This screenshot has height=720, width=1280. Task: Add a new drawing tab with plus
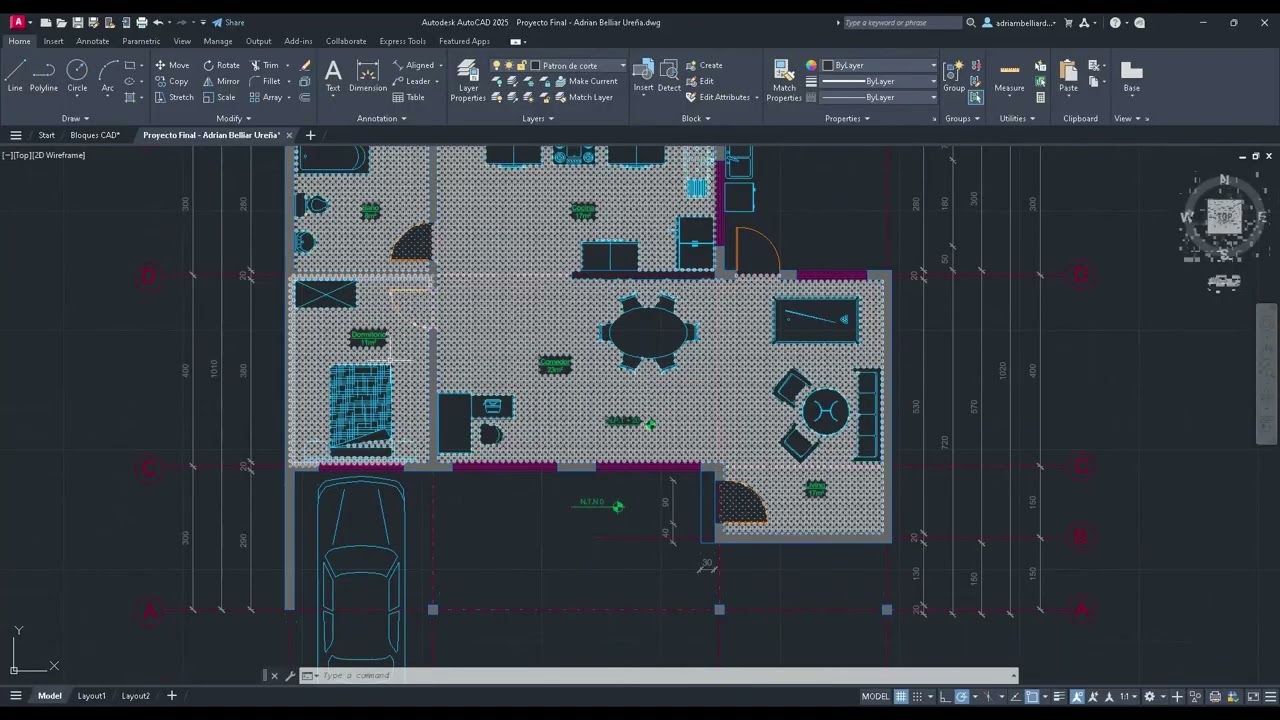(310, 135)
